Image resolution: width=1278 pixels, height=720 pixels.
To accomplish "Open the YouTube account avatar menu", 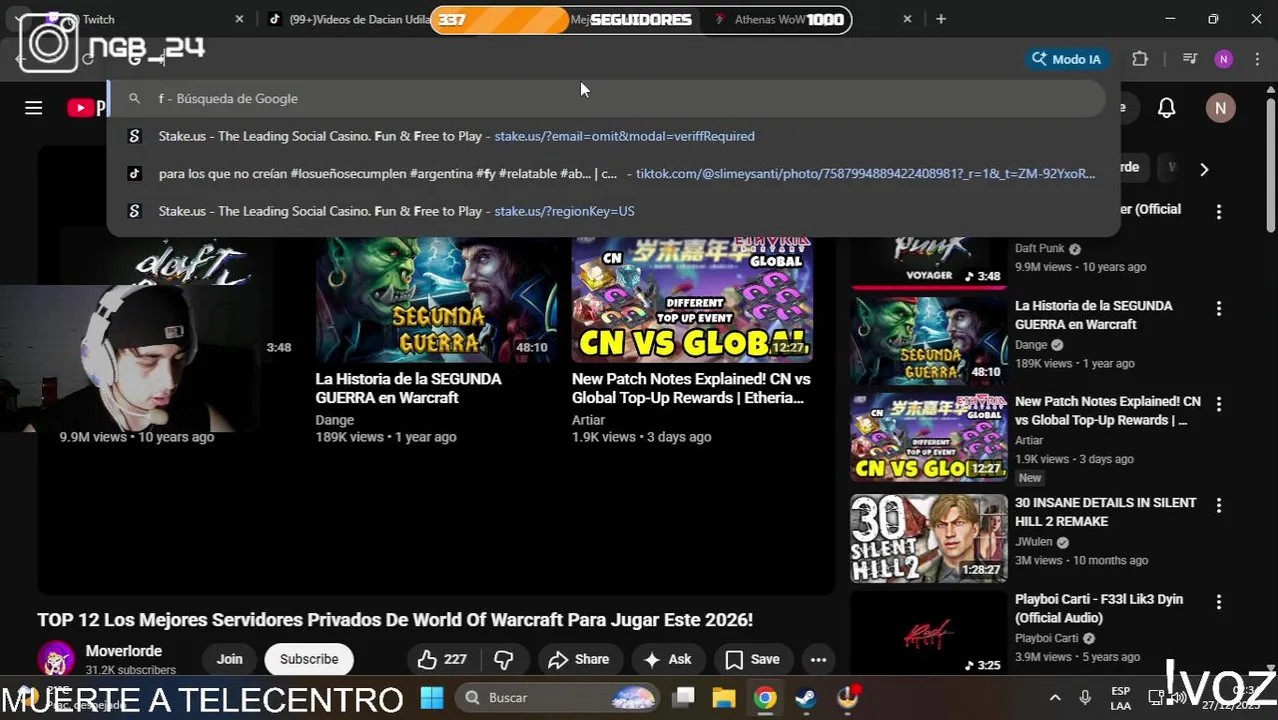I will 1220,108.
